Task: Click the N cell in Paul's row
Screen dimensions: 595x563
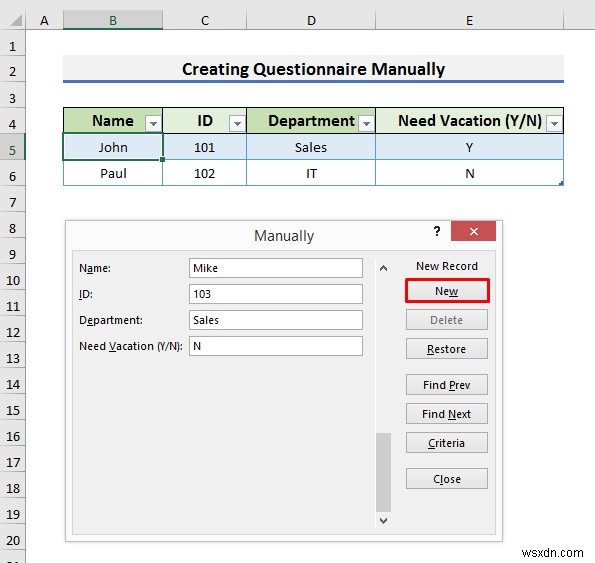Action: (469, 173)
